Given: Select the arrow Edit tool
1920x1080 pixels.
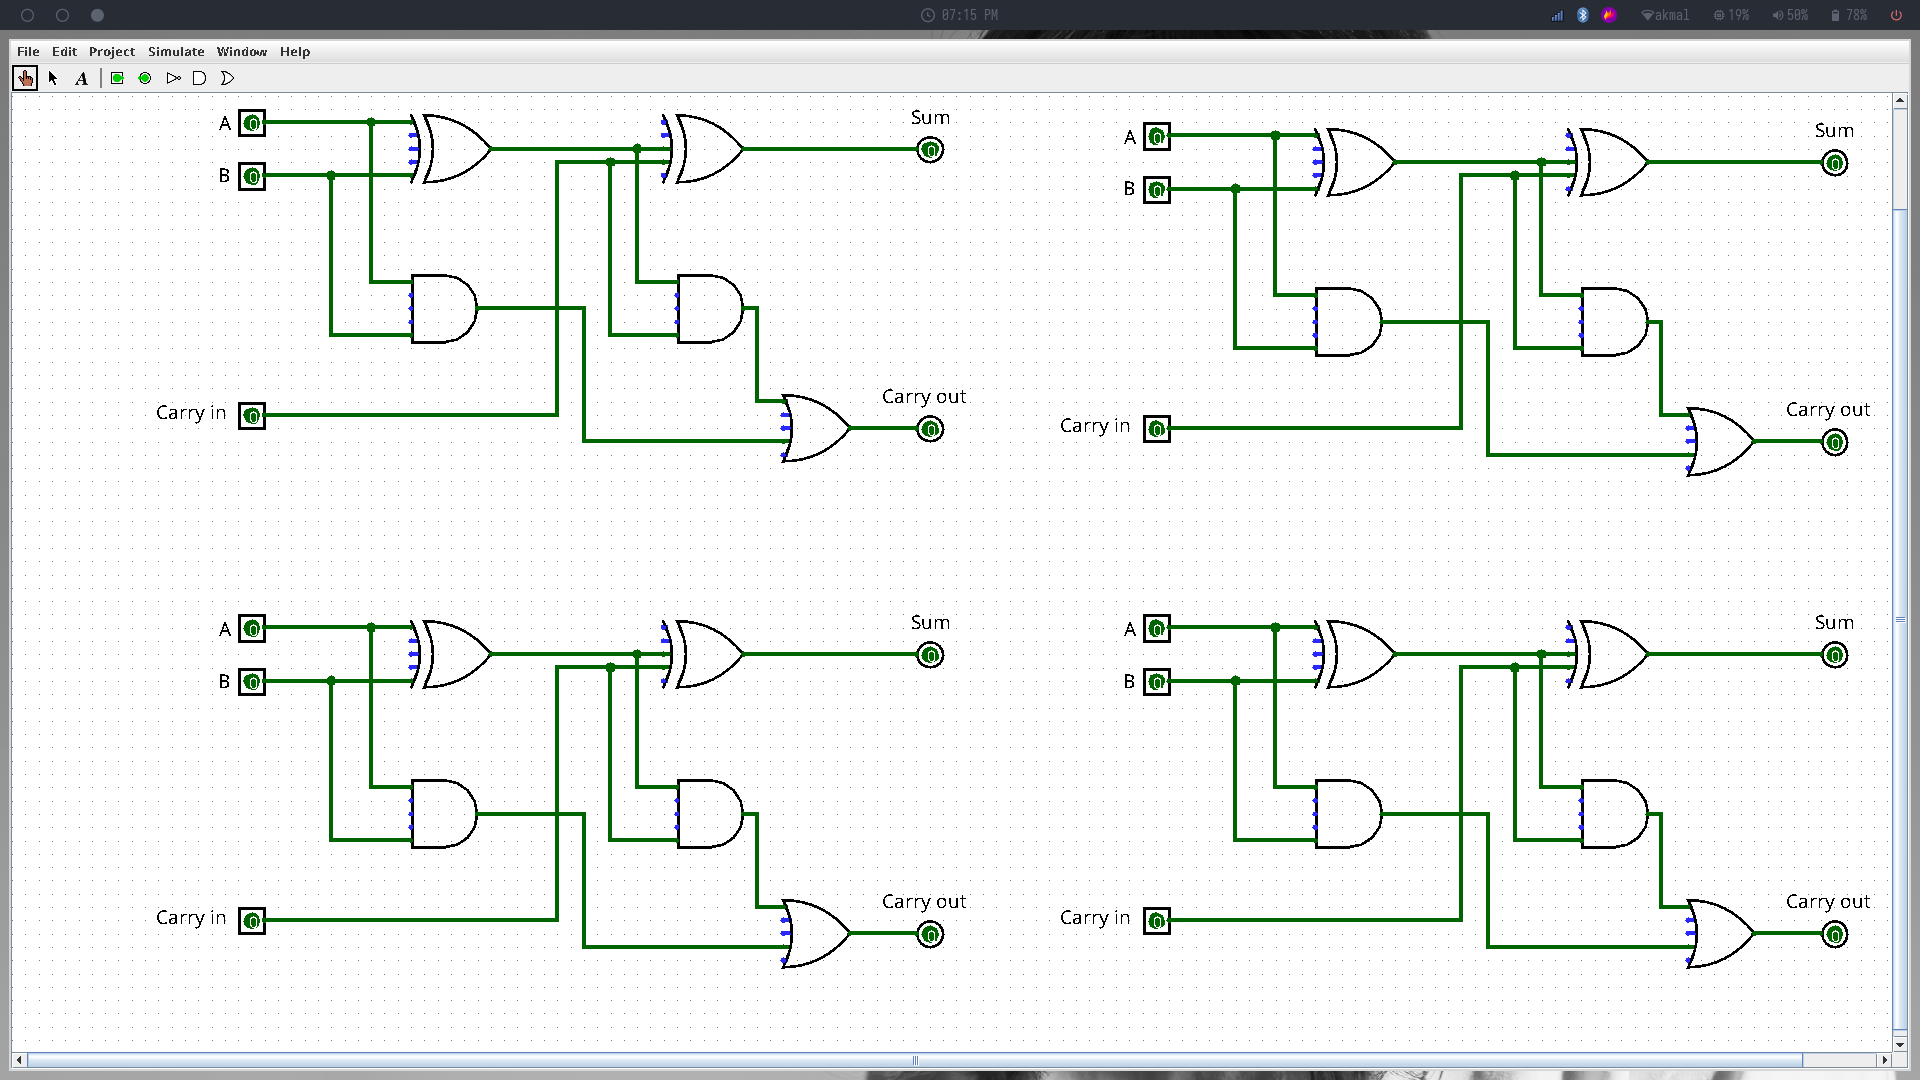Looking at the screenshot, I should 53,78.
